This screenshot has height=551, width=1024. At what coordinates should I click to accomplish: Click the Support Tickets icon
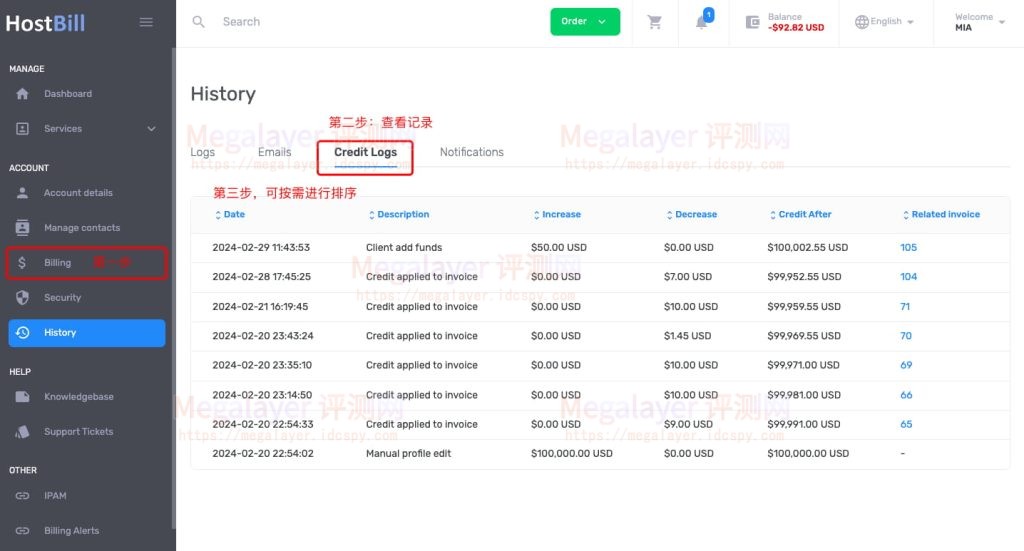pyautogui.click(x=23, y=432)
